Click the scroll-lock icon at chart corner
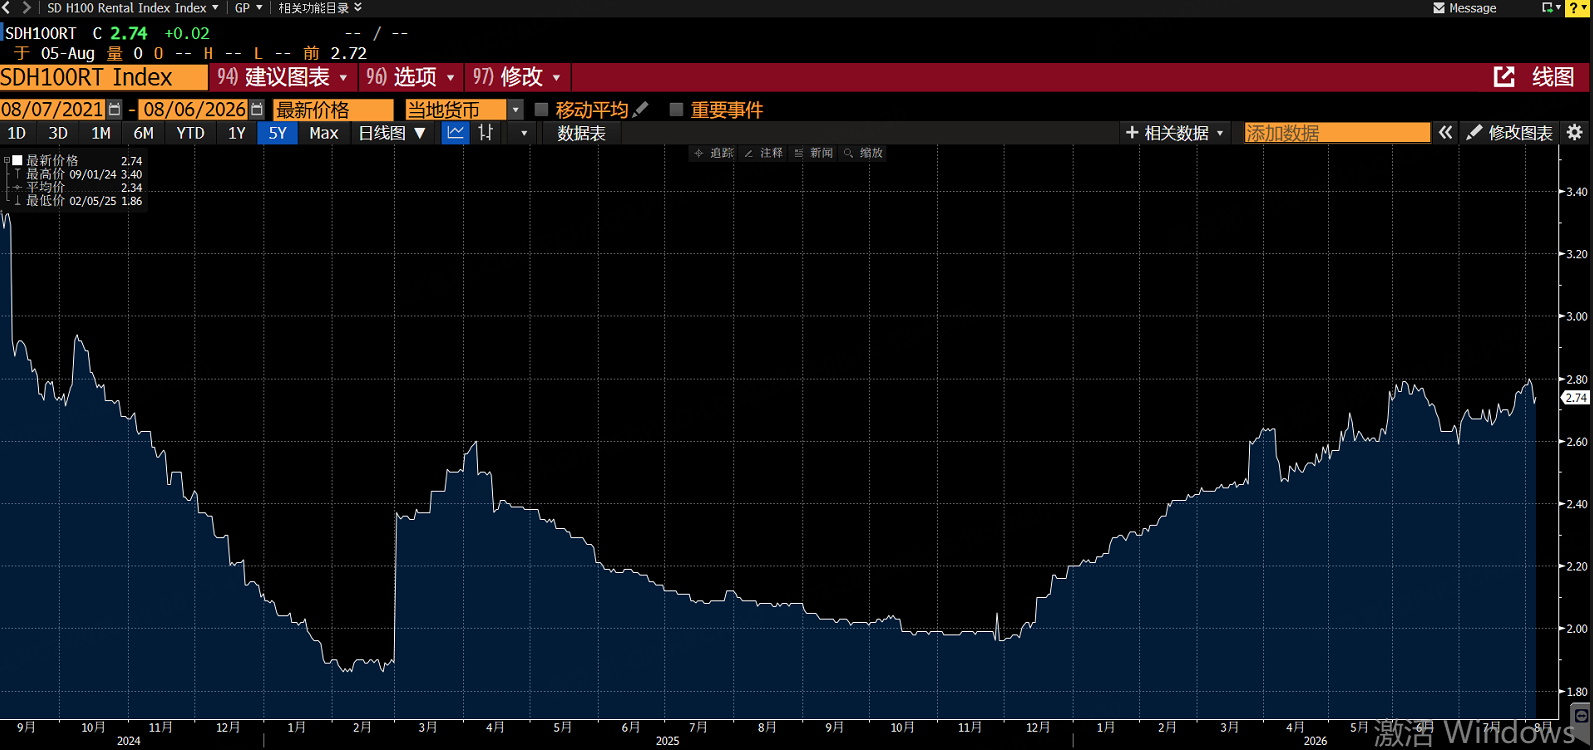The image size is (1593, 750). pyautogui.click(x=1581, y=715)
